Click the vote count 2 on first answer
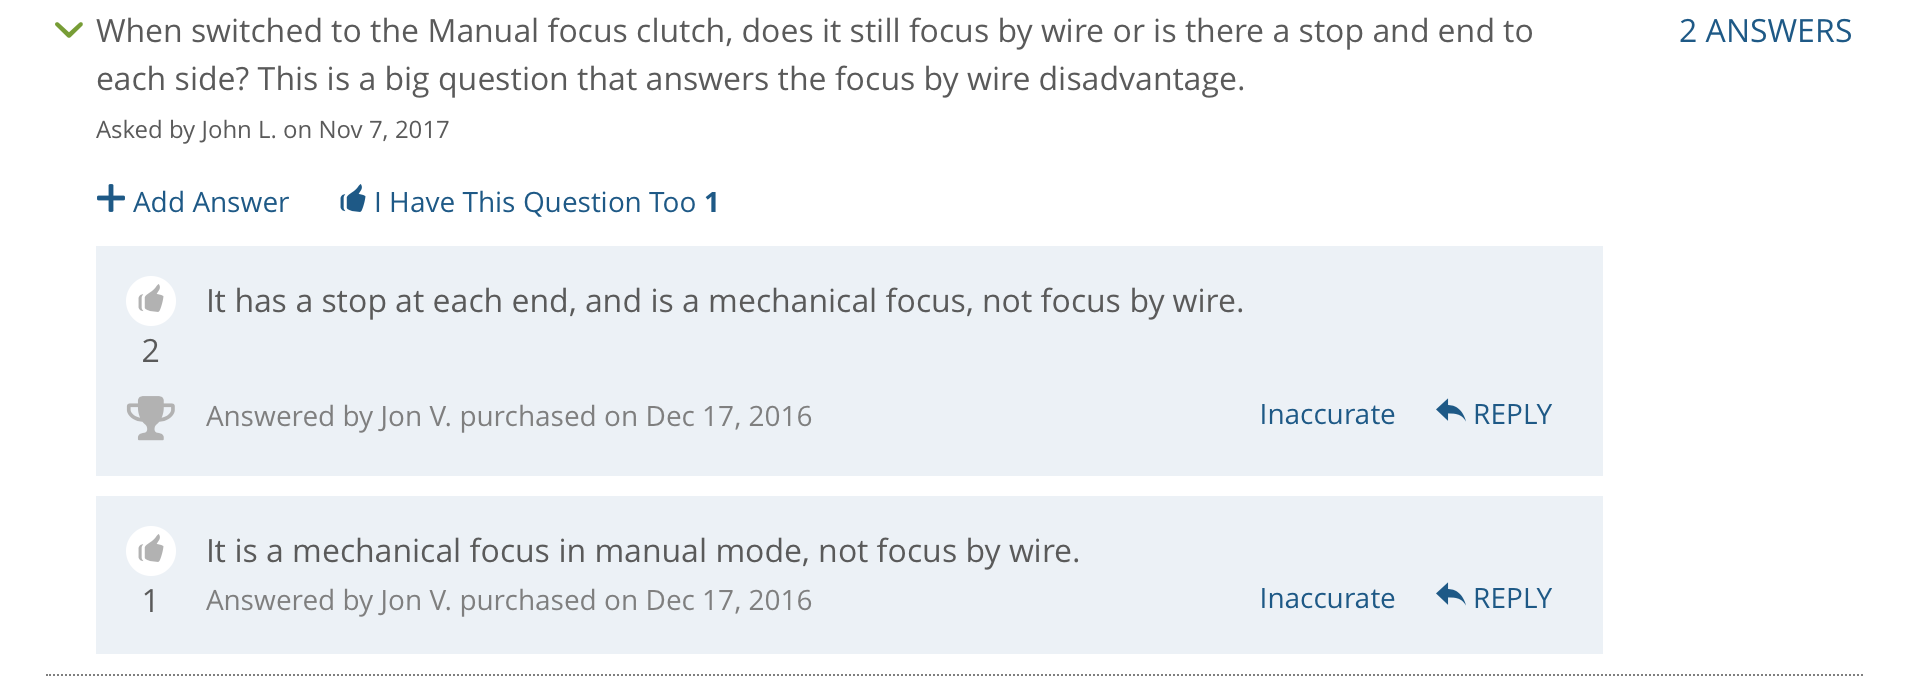1908x686 pixels. [x=150, y=351]
